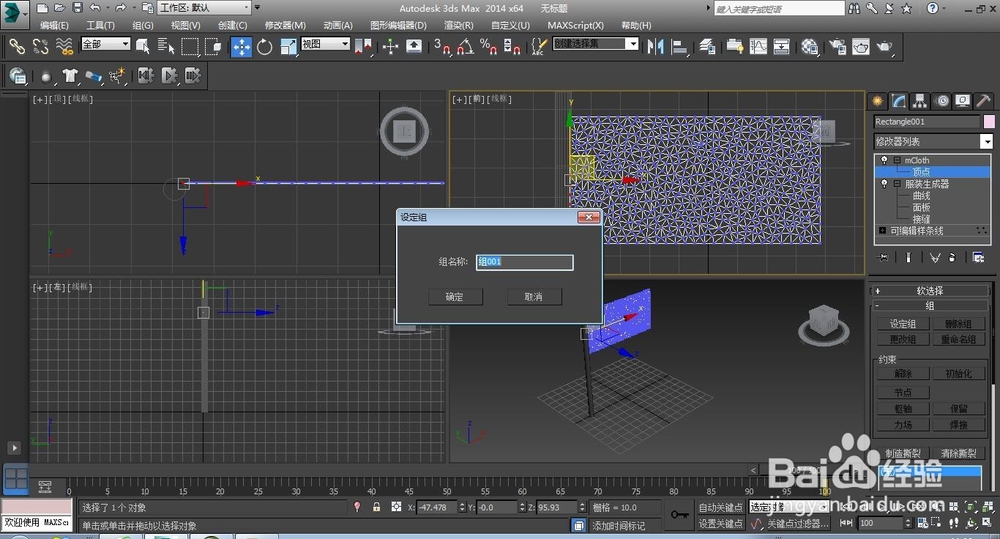Select the Link tool (chain icon)
The width and height of the screenshot is (1000, 539).
tap(17, 46)
